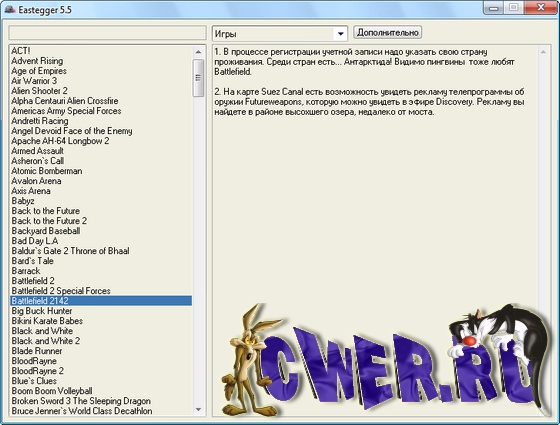Click the description pane scroll up arrow
This screenshot has width=560, height=425.
pyautogui.click(x=543, y=52)
